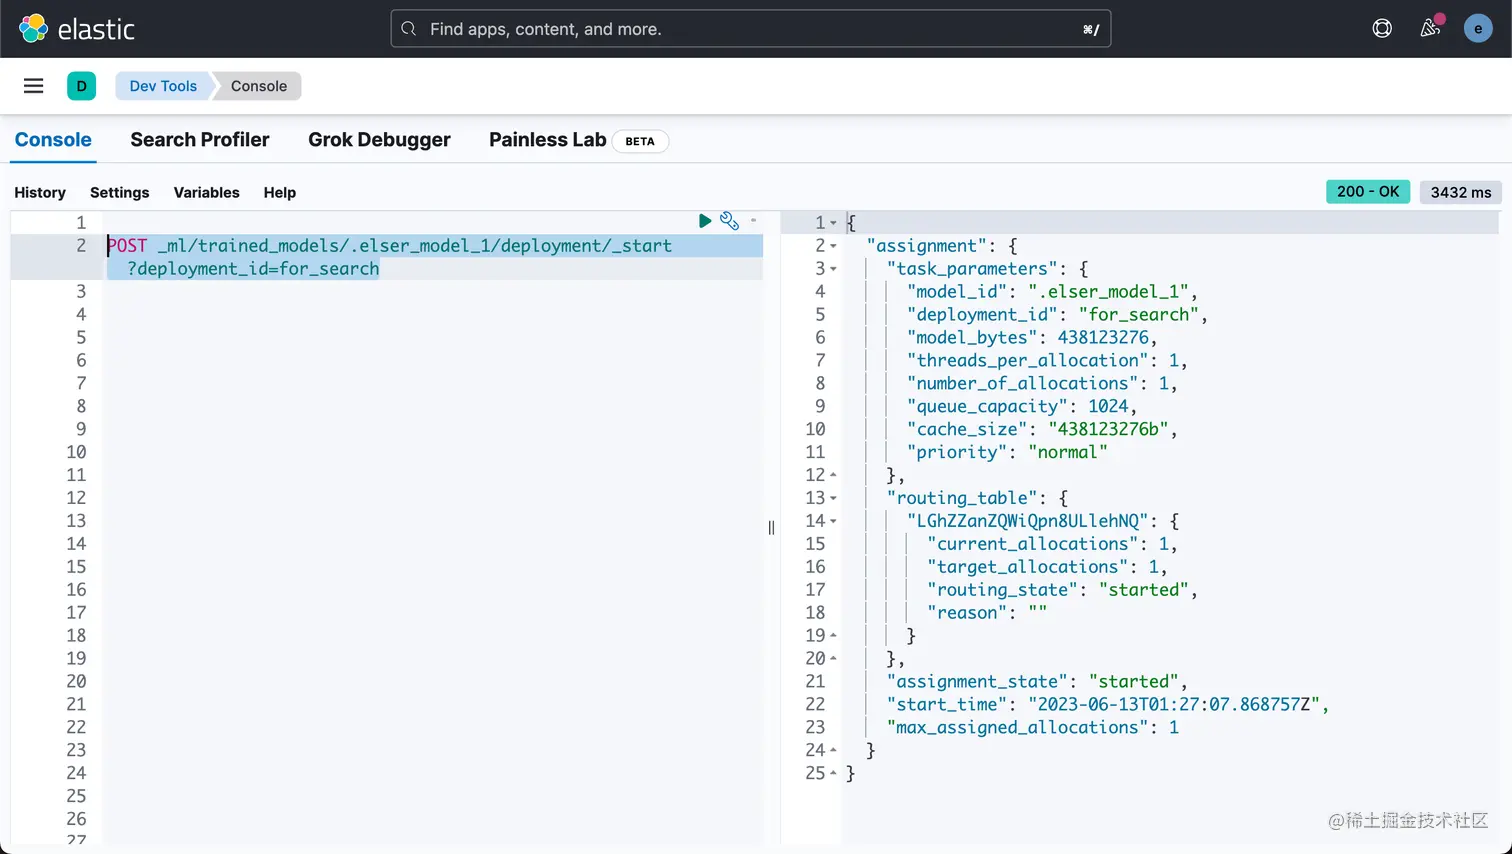Open the hamburger navigation menu
Screen dimensions: 1512x854
(33, 86)
